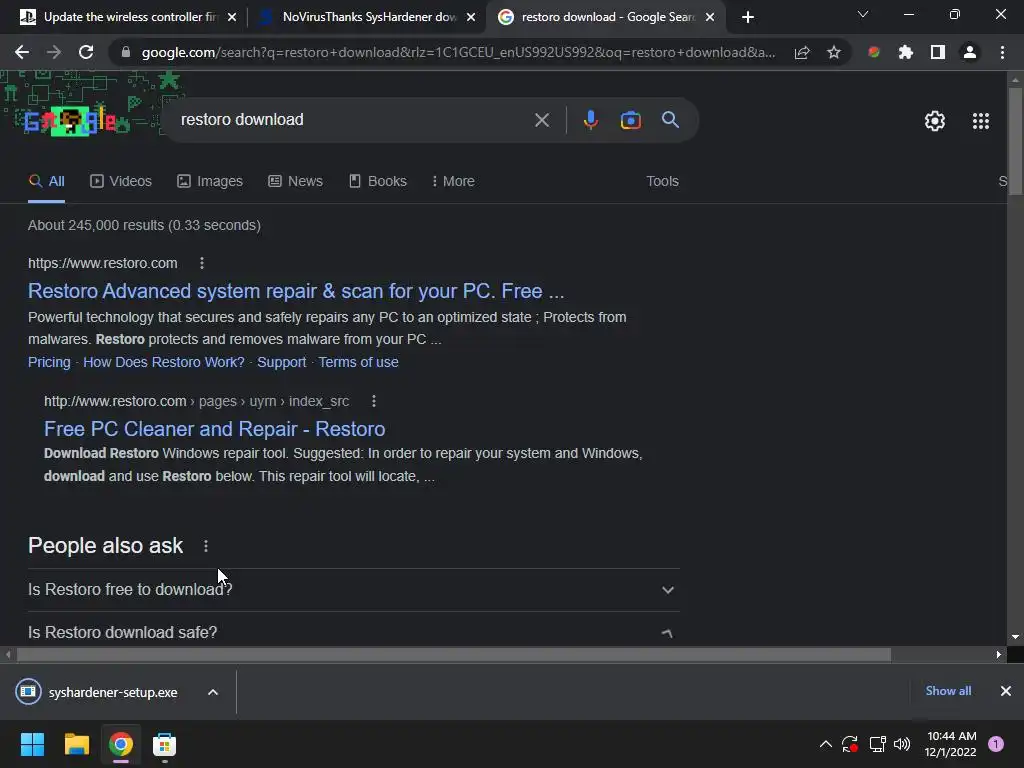Viewport: 1024px width, 768px height.
Task: Open syshardener-setup.exe download options arrow
Action: pyautogui.click(x=213, y=692)
